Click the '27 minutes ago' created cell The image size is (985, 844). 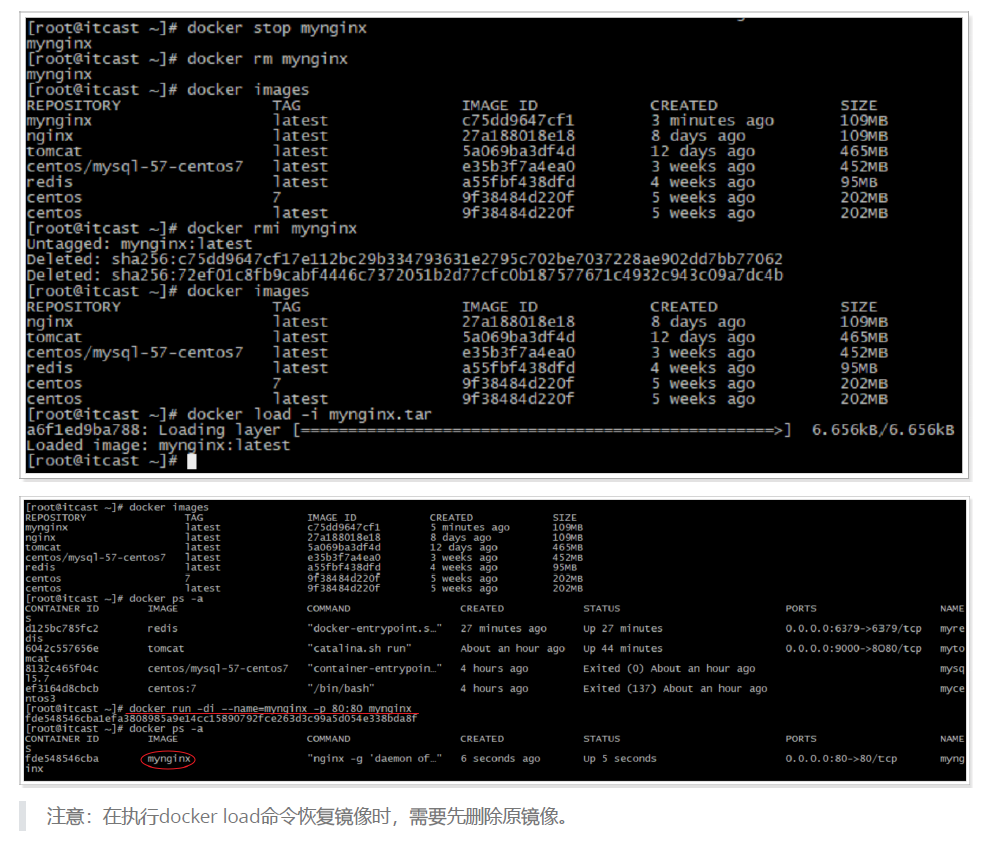click(503, 629)
